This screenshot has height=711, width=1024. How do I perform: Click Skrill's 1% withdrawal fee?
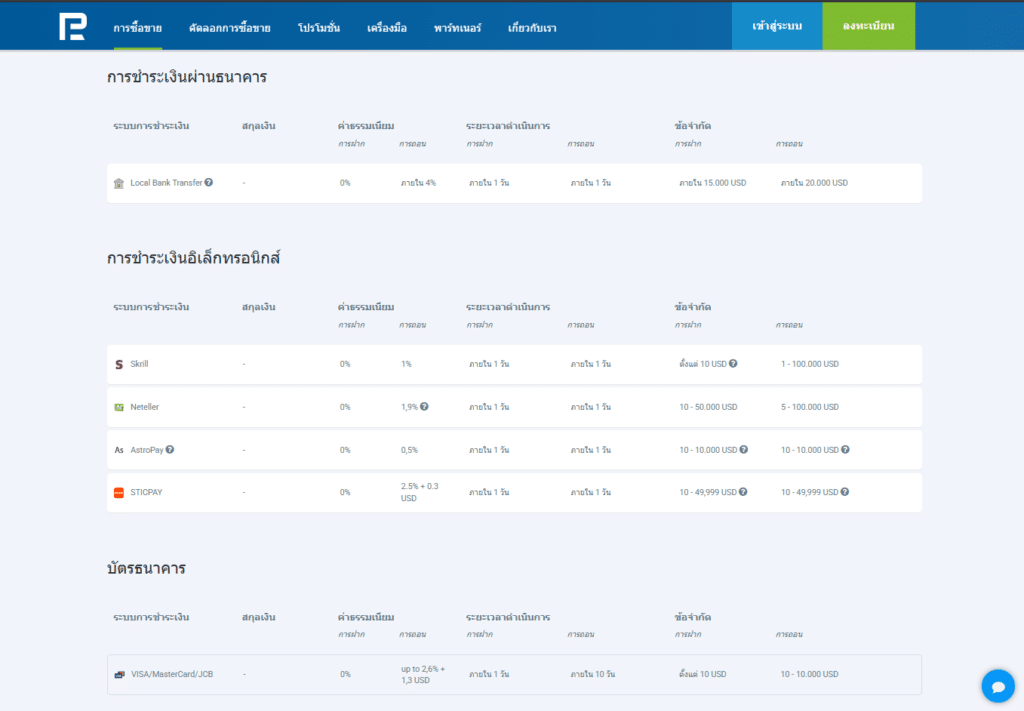(406, 364)
